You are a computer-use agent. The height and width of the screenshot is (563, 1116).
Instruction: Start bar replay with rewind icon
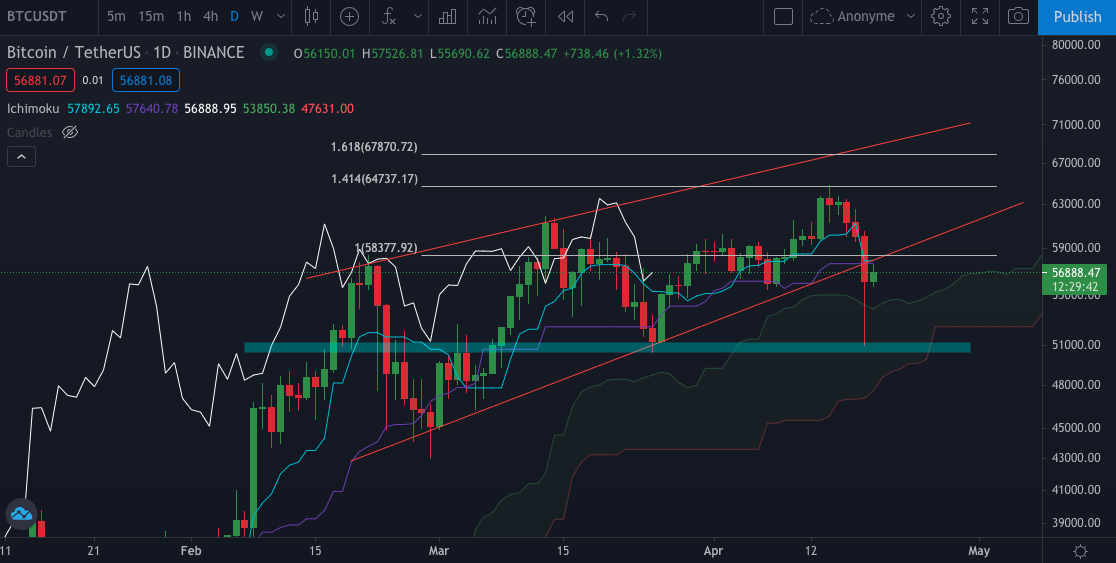[565, 16]
